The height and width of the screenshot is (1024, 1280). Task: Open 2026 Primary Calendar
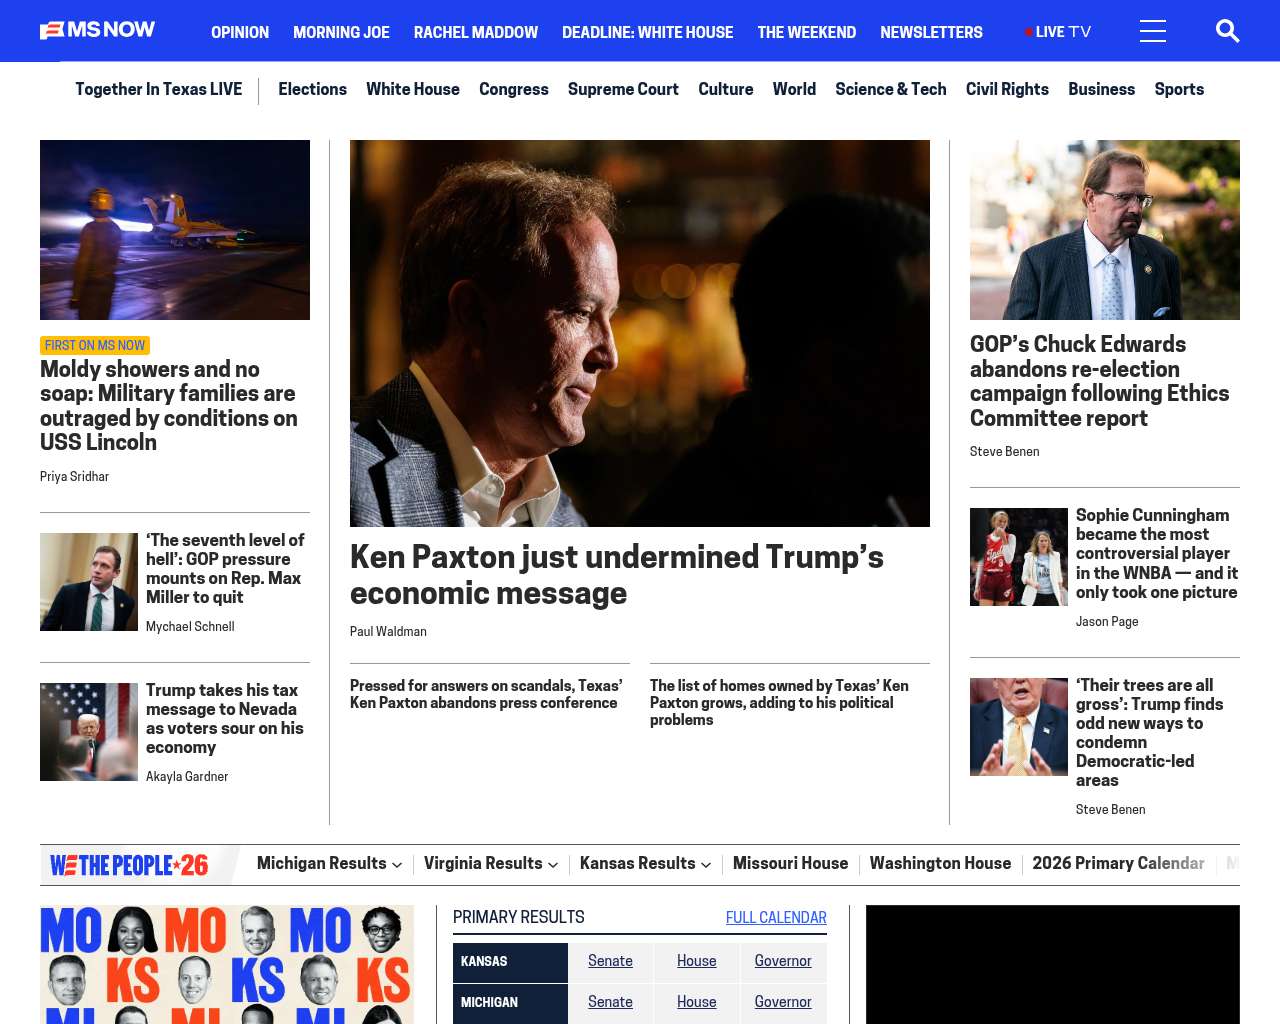click(1118, 864)
